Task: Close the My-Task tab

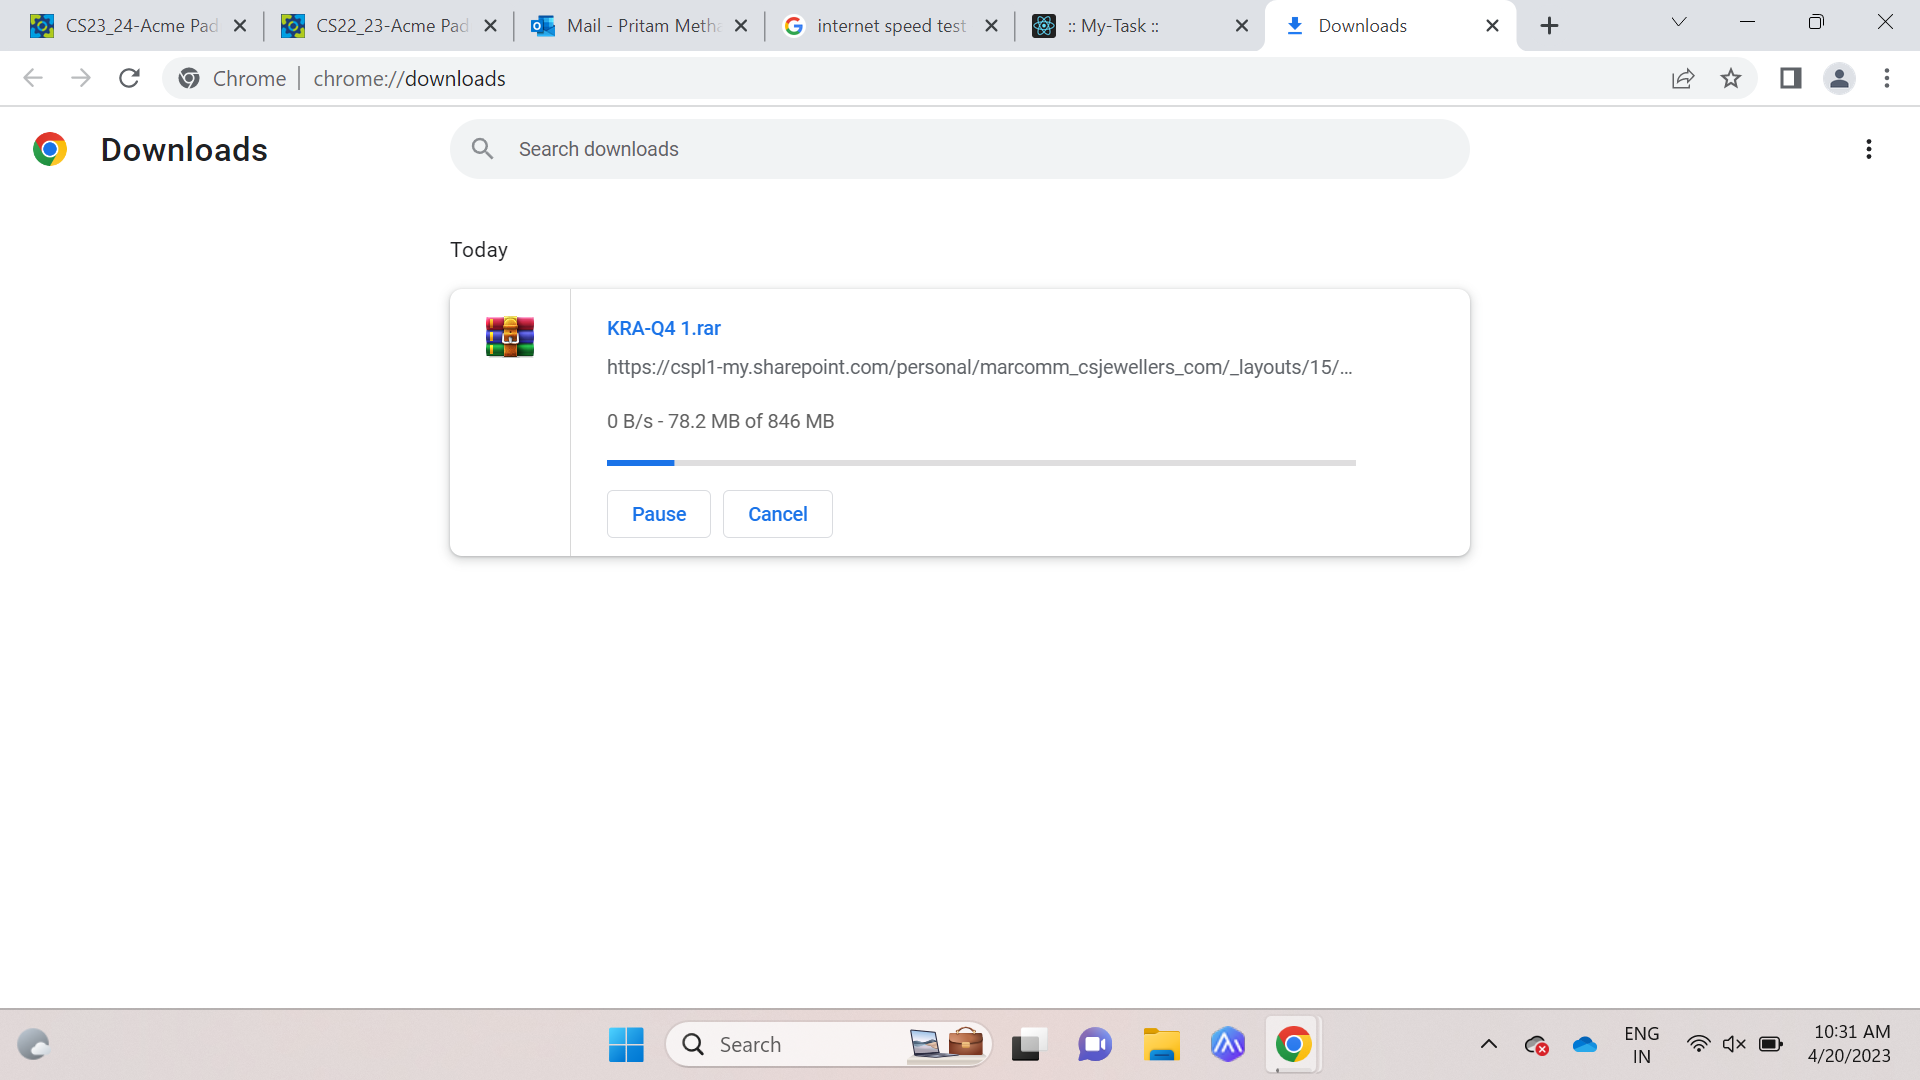Action: (x=1242, y=26)
